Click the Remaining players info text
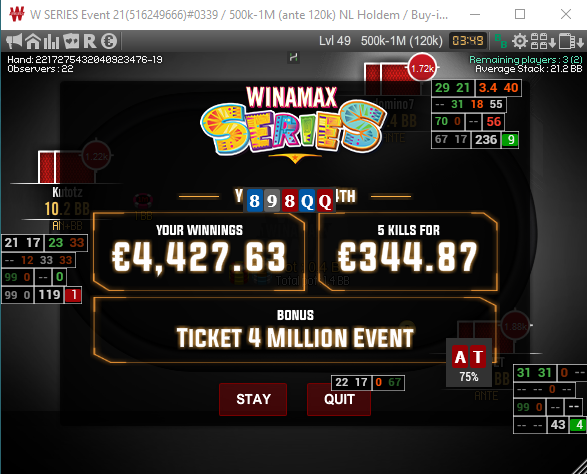This screenshot has height=474, width=587. (526, 60)
